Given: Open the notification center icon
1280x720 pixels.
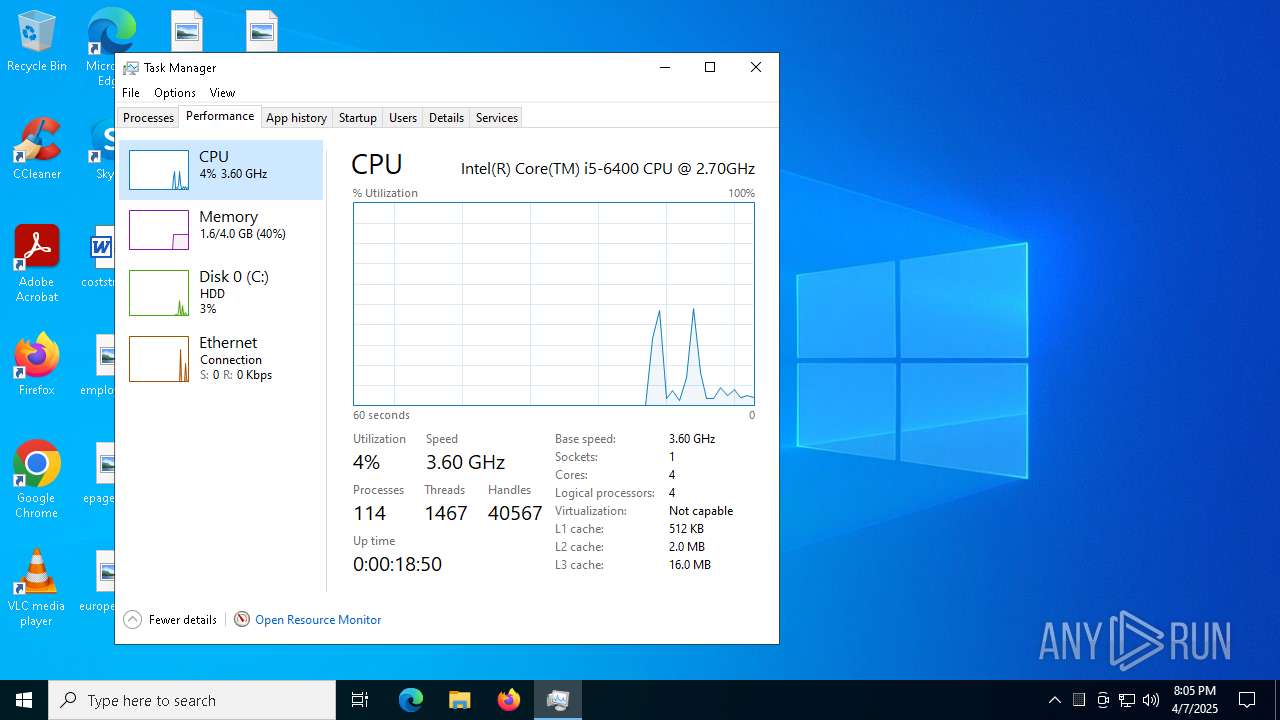Looking at the screenshot, I should 1247,700.
